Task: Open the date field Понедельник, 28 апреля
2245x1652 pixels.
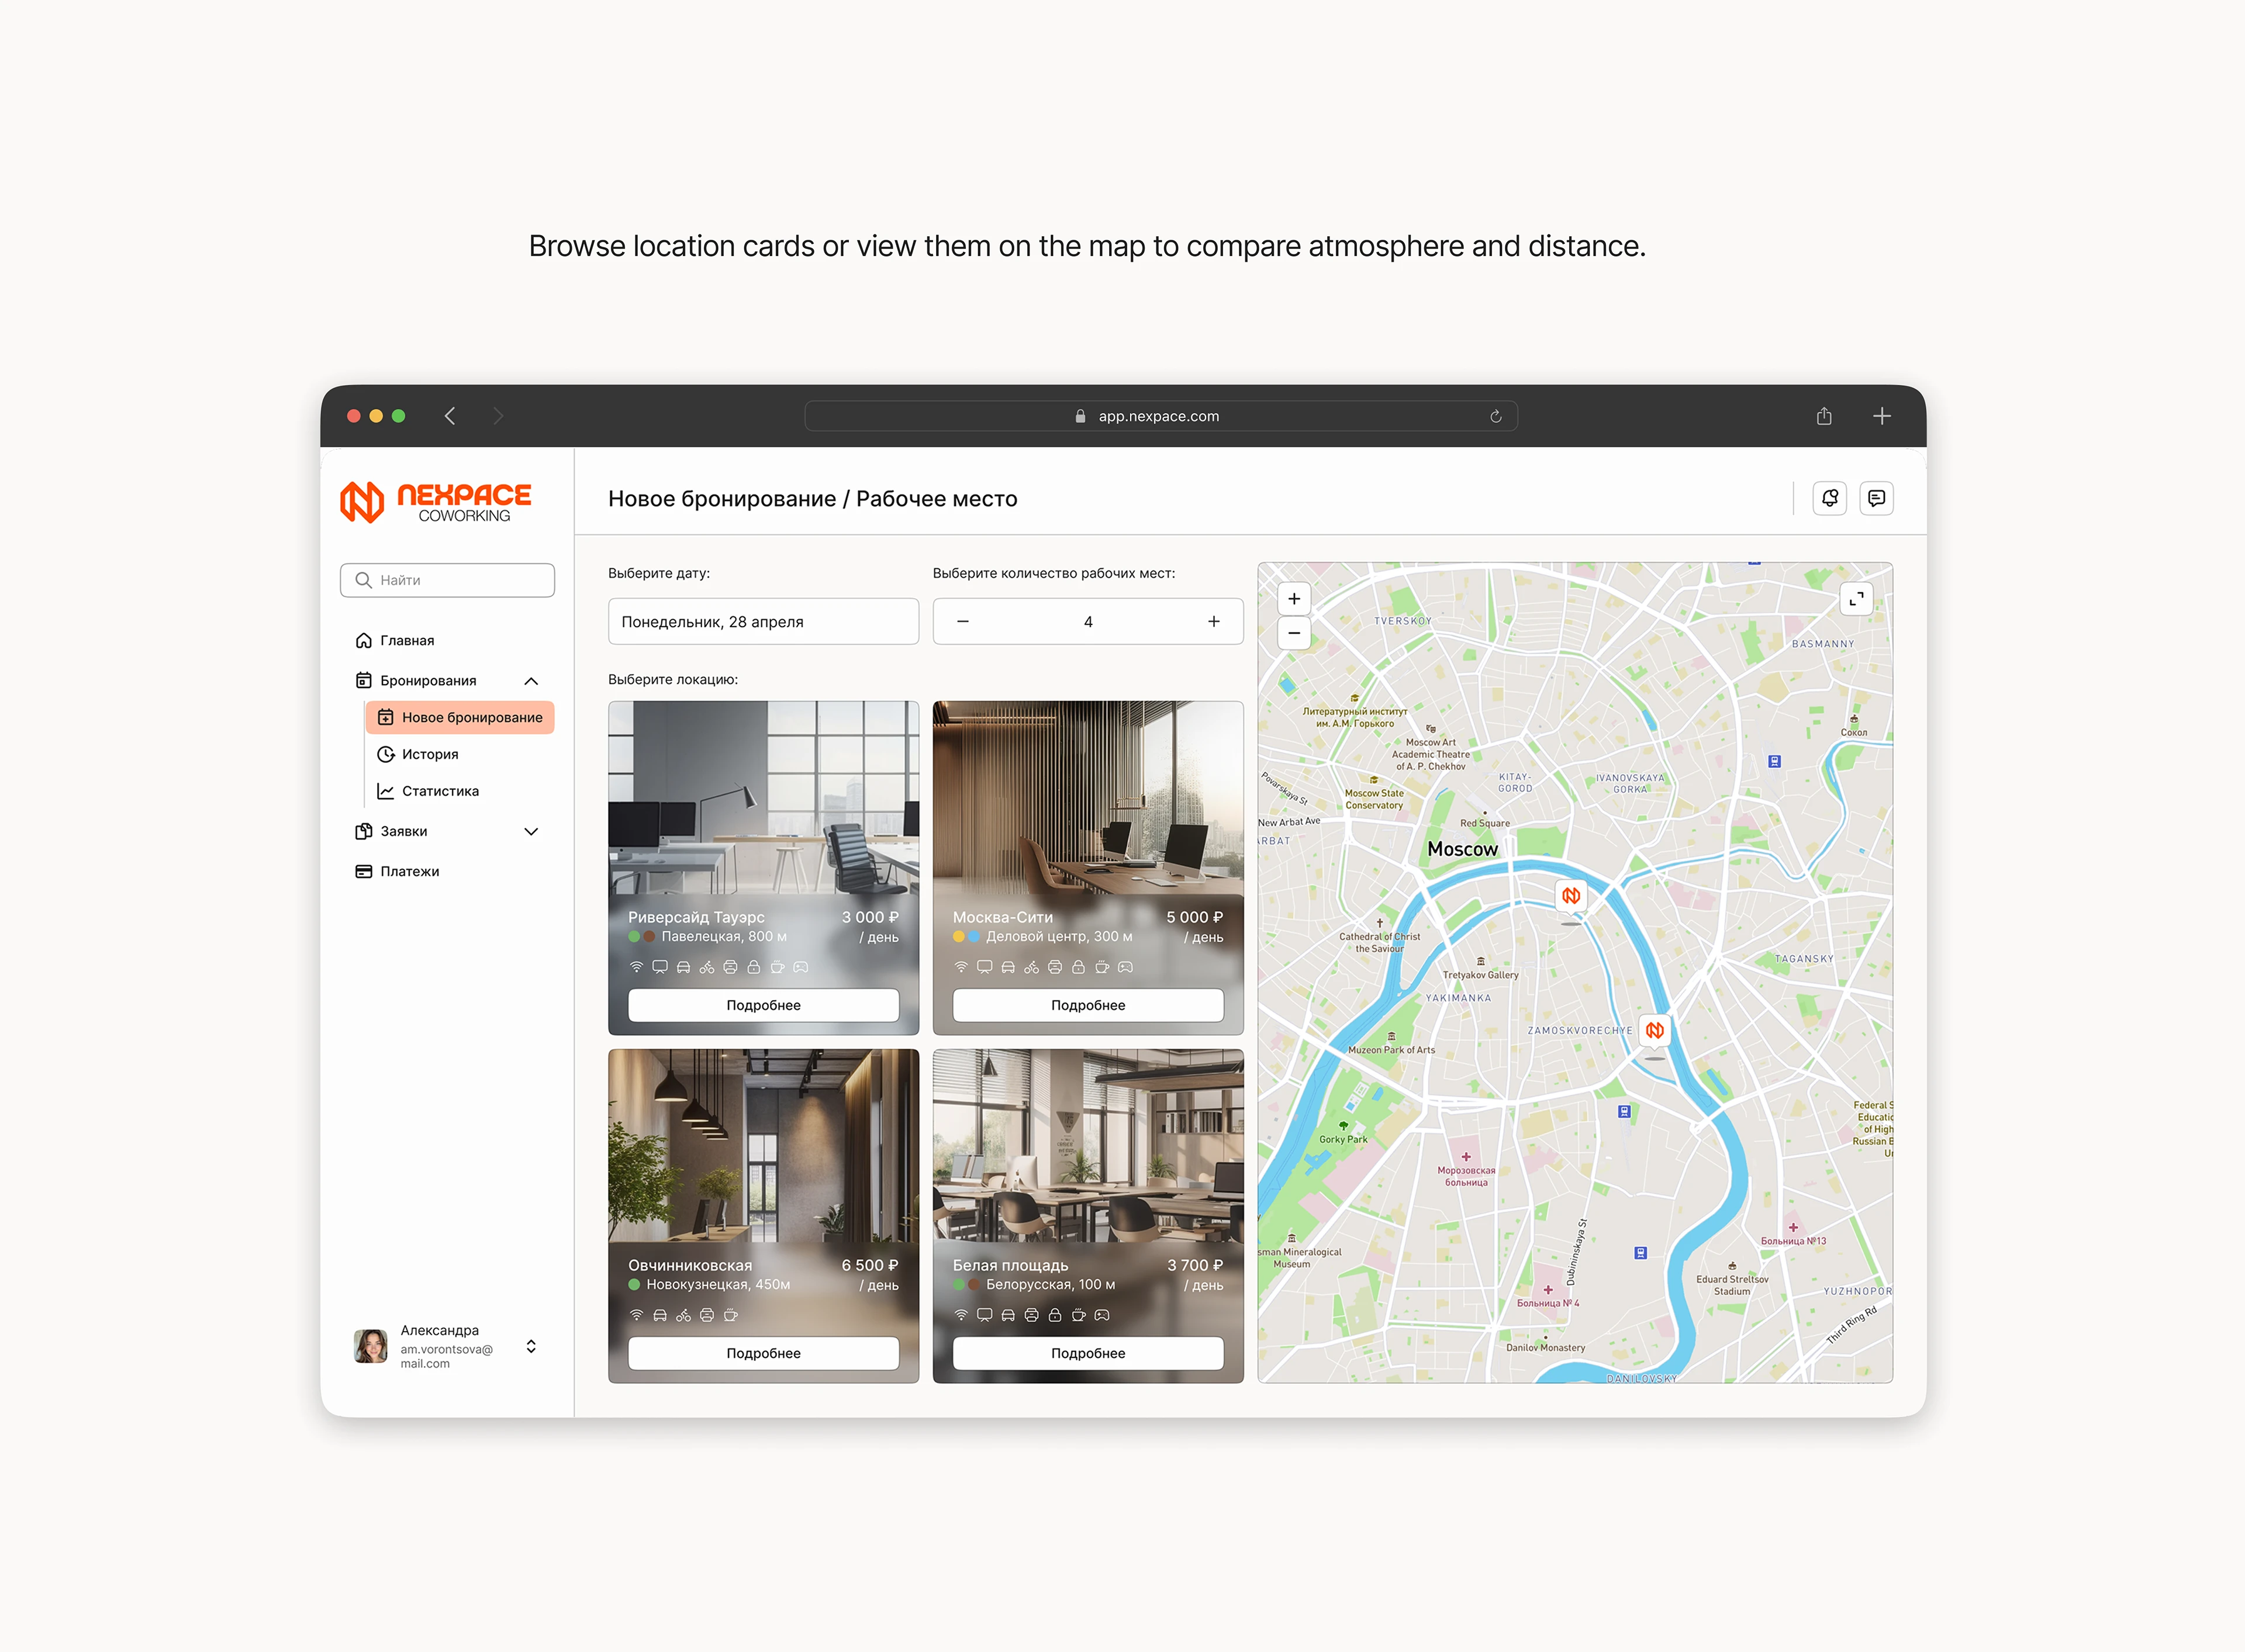Action: pos(763,622)
